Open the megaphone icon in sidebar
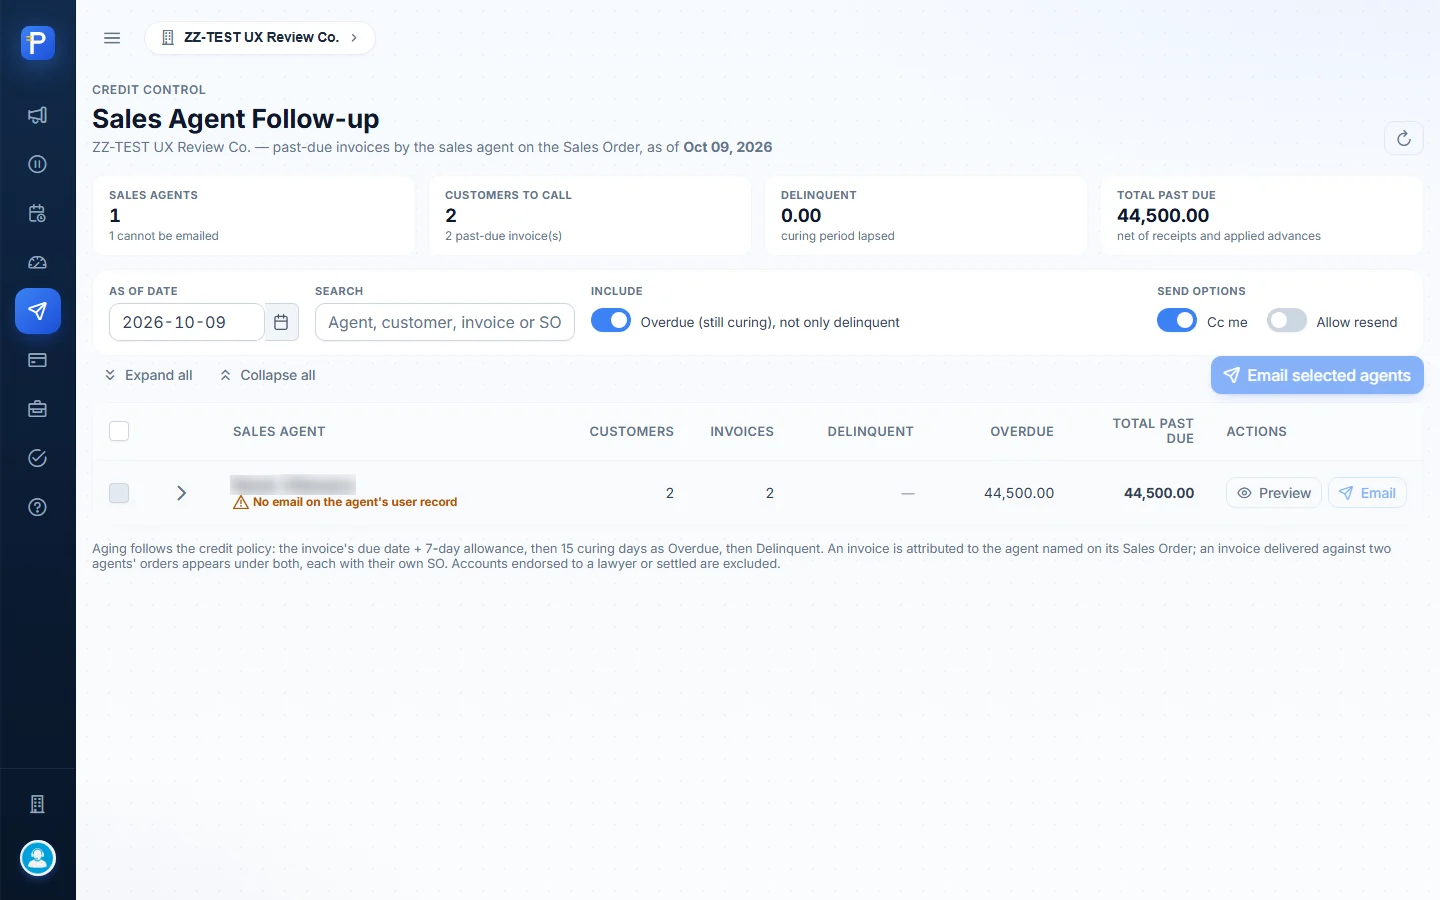The height and width of the screenshot is (900, 1440). 37,115
